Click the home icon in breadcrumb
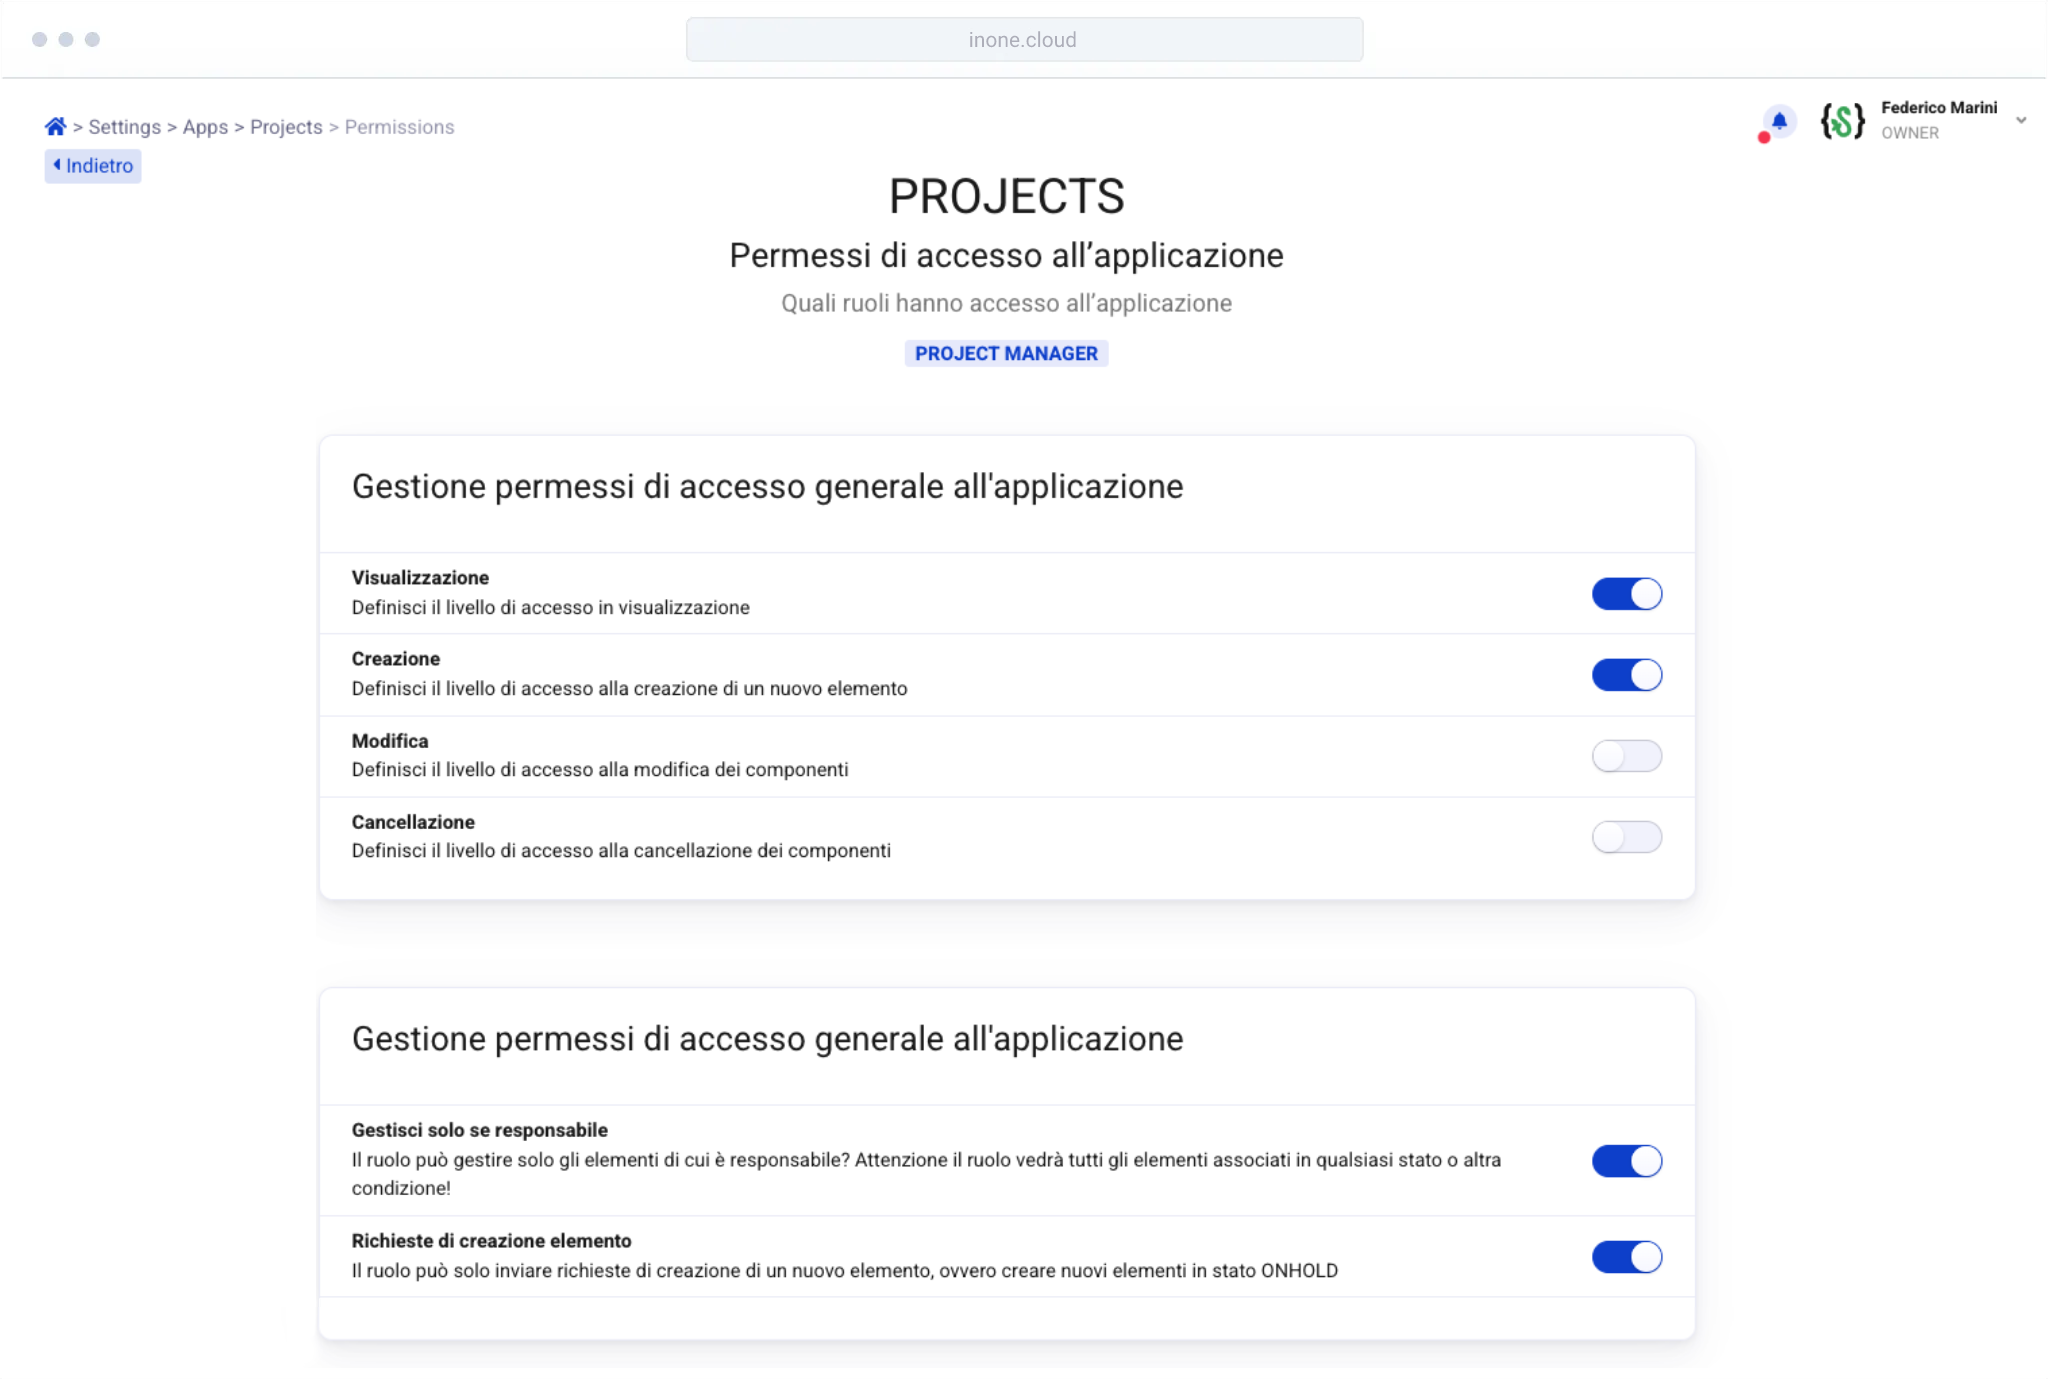This screenshot has height=1379, width=2048. click(55, 127)
